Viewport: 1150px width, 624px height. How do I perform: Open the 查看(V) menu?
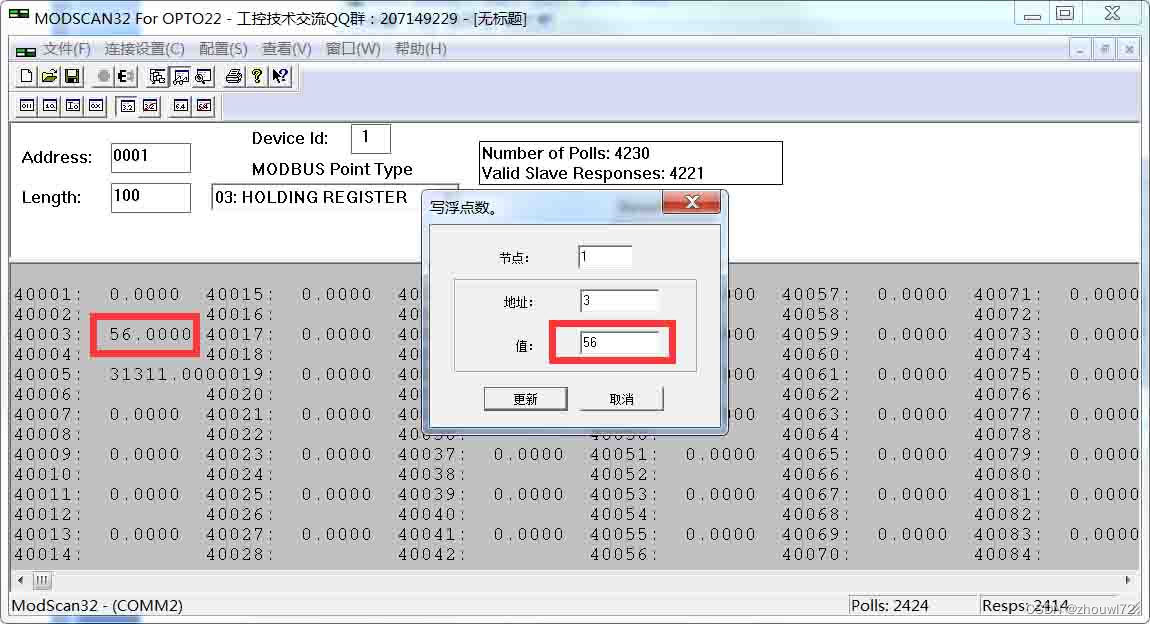[287, 48]
